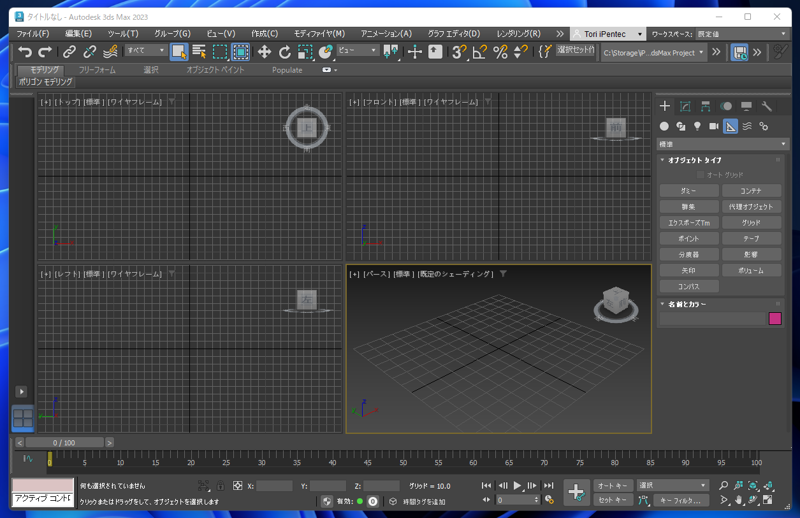Click the Unlink Selection icon
Viewport: 800px width, 518px height.
click(x=89, y=52)
